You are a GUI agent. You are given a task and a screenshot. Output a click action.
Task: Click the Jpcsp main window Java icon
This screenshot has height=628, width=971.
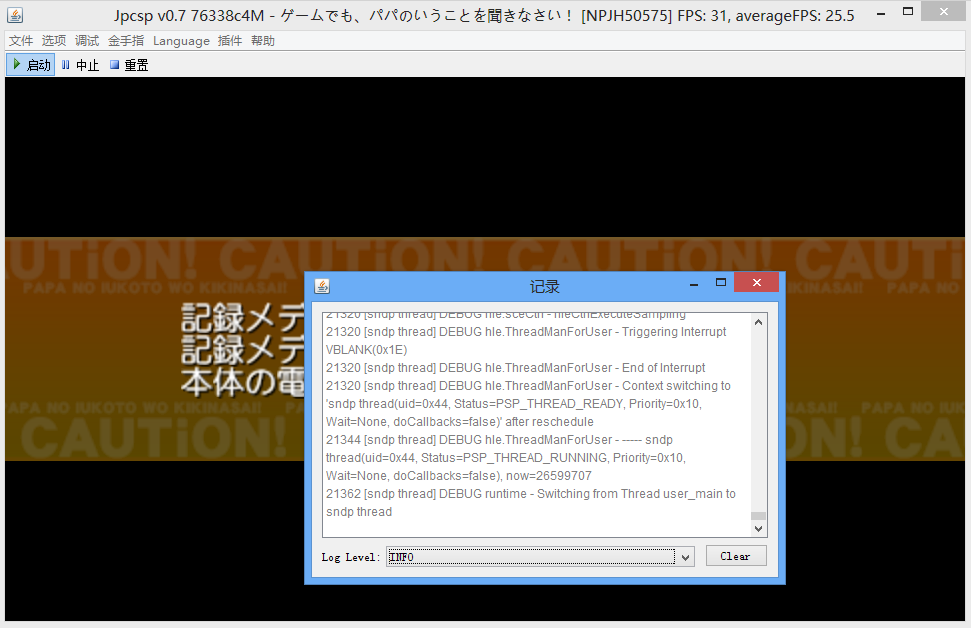pos(15,14)
